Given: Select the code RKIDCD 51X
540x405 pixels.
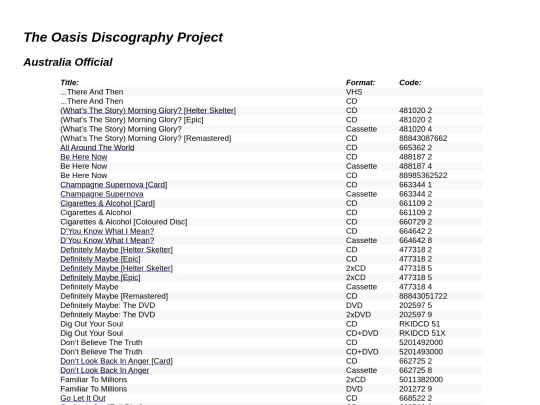Looking at the screenshot, I should tap(422, 334).
